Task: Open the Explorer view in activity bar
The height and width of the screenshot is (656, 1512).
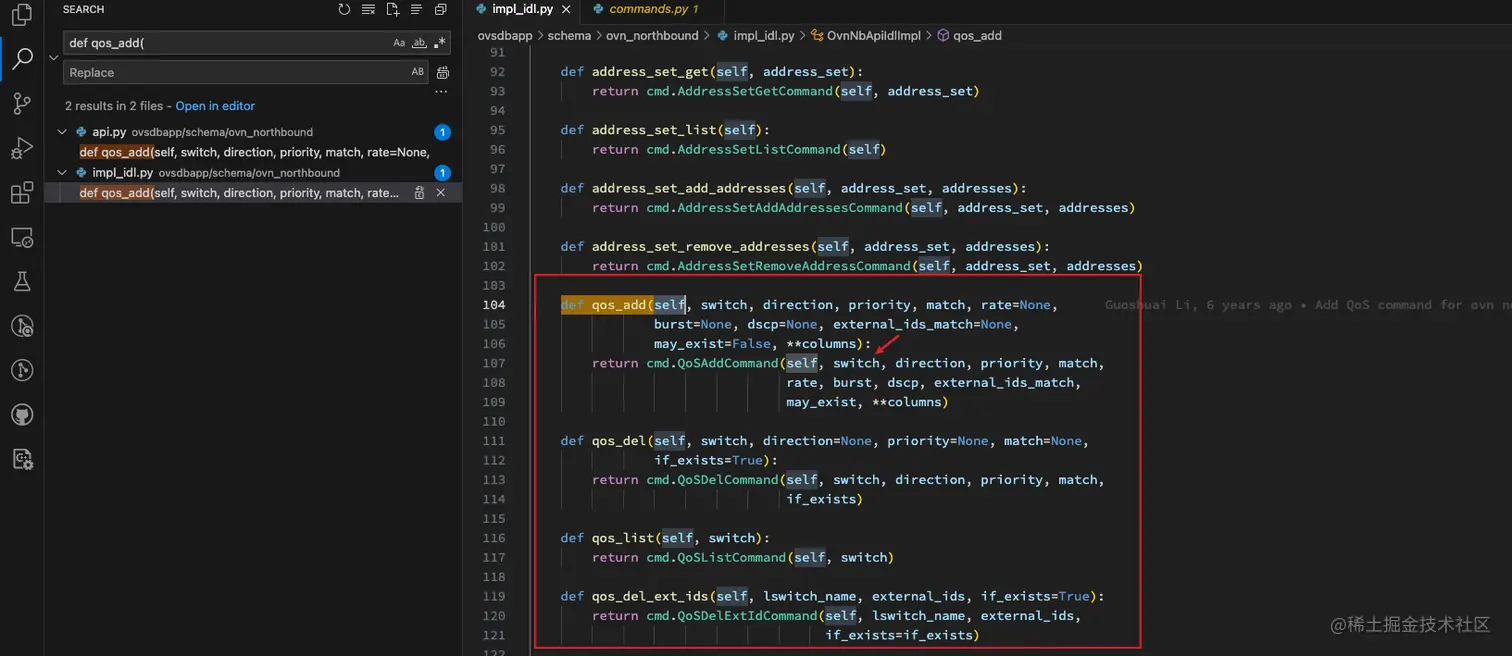Action: click(21, 16)
